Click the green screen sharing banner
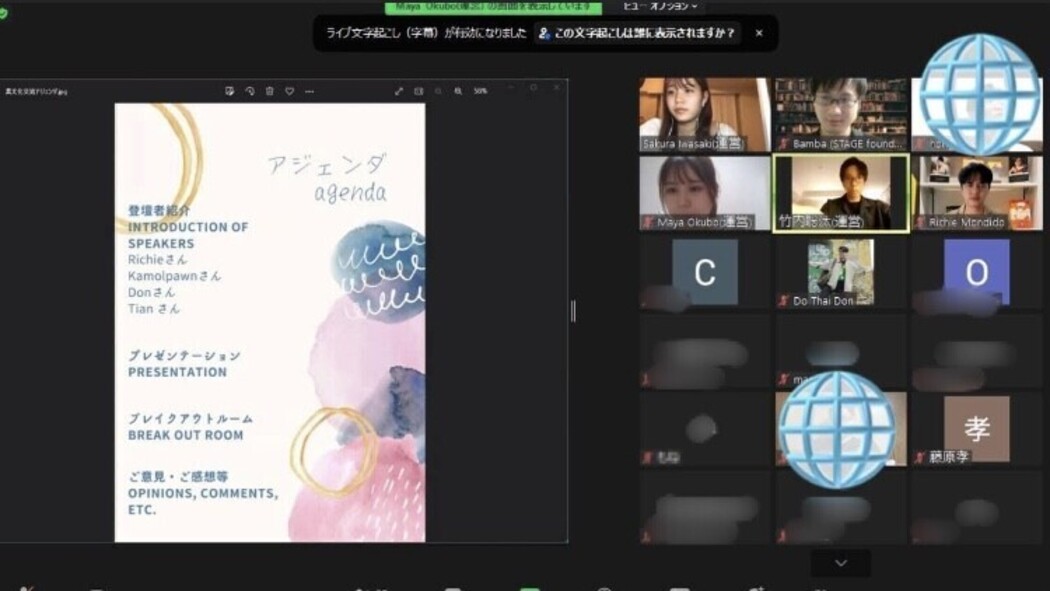The image size is (1050, 591). pyautogui.click(x=494, y=6)
